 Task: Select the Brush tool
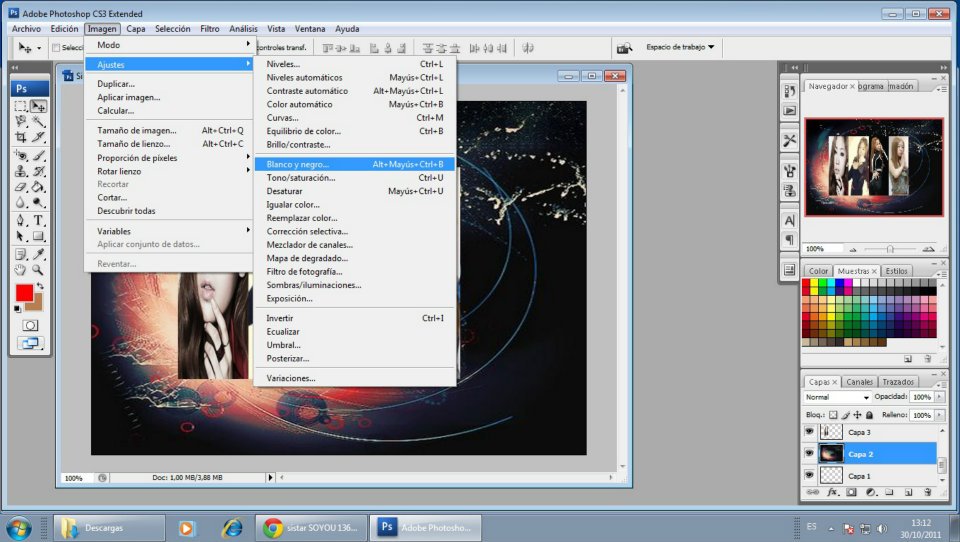[x=38, y=156]
